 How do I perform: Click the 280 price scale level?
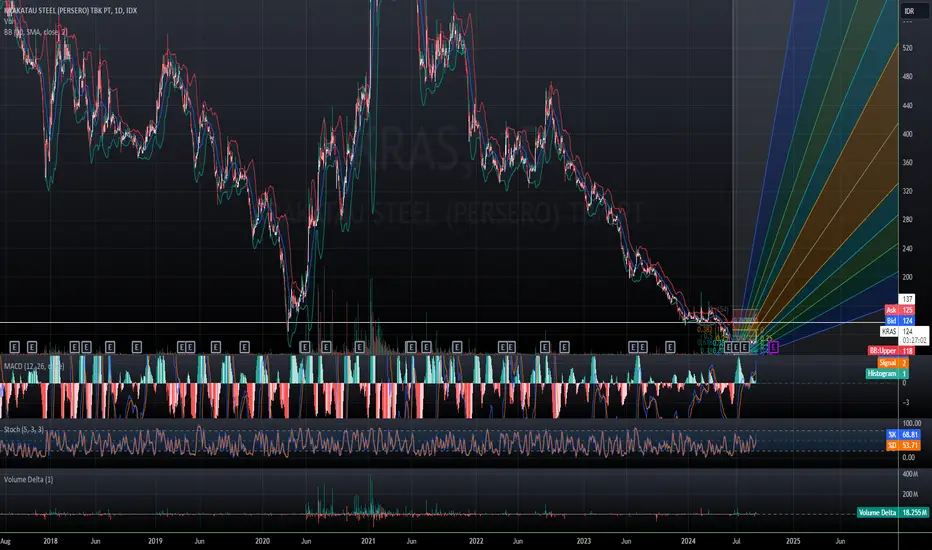[907, 219]
